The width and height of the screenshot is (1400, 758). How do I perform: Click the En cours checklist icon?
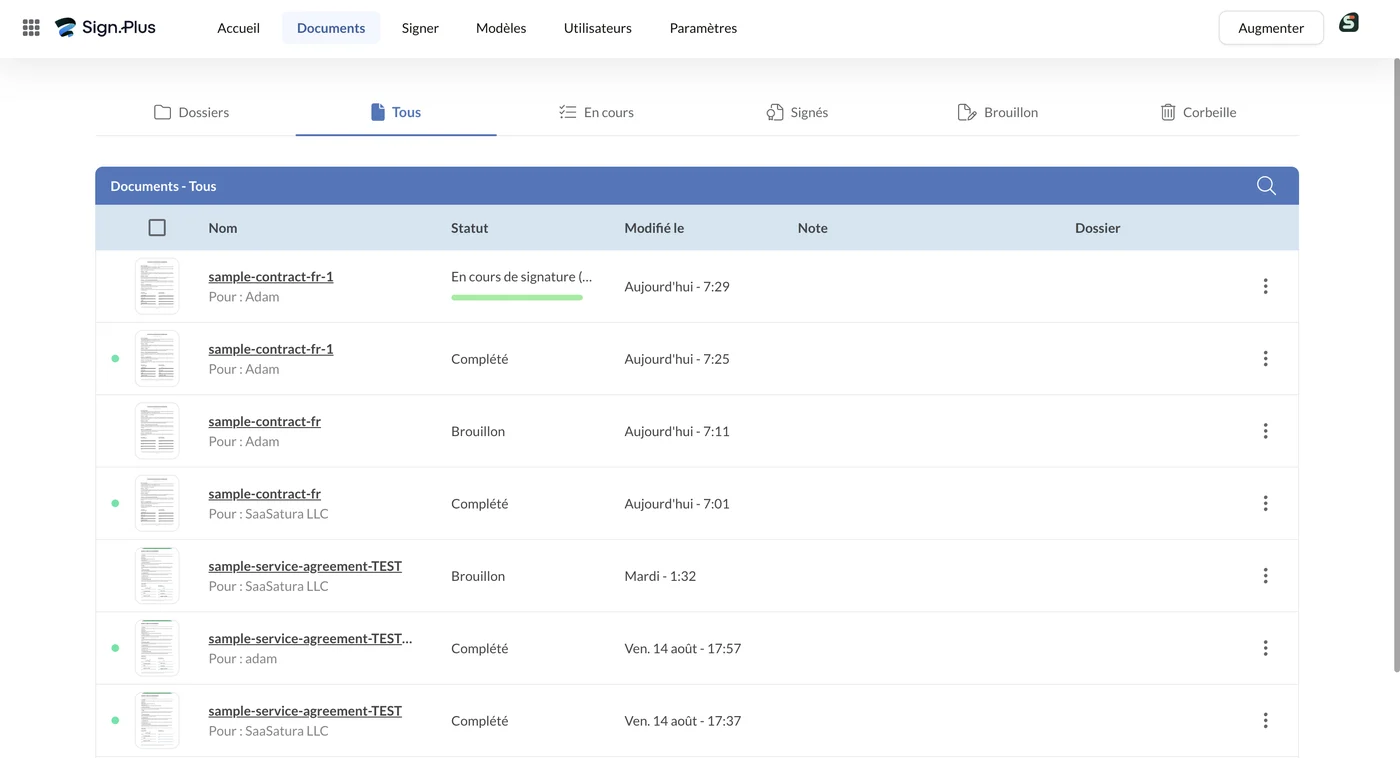tap(567, 112)
